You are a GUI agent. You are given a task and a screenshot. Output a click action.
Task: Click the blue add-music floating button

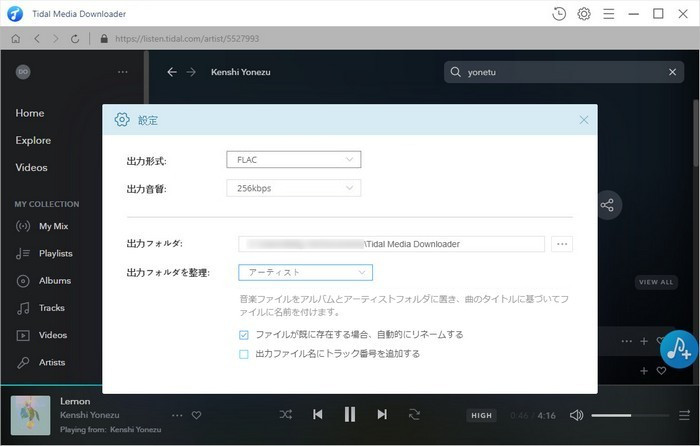(679, 350)
